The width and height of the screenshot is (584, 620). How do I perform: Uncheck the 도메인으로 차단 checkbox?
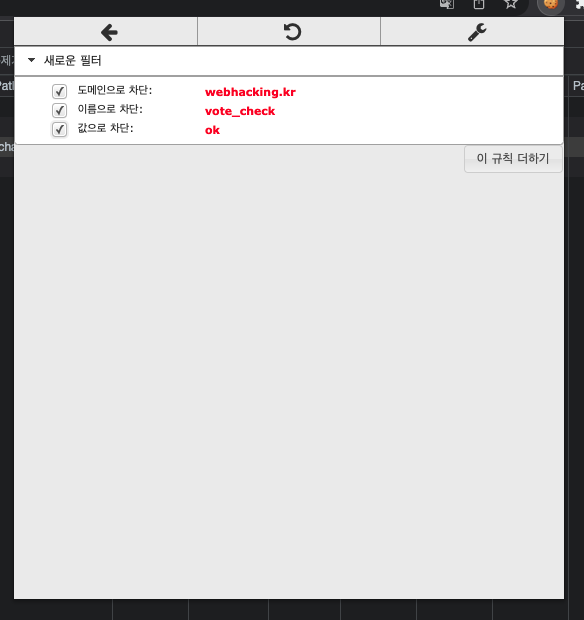tap(59, 91)
